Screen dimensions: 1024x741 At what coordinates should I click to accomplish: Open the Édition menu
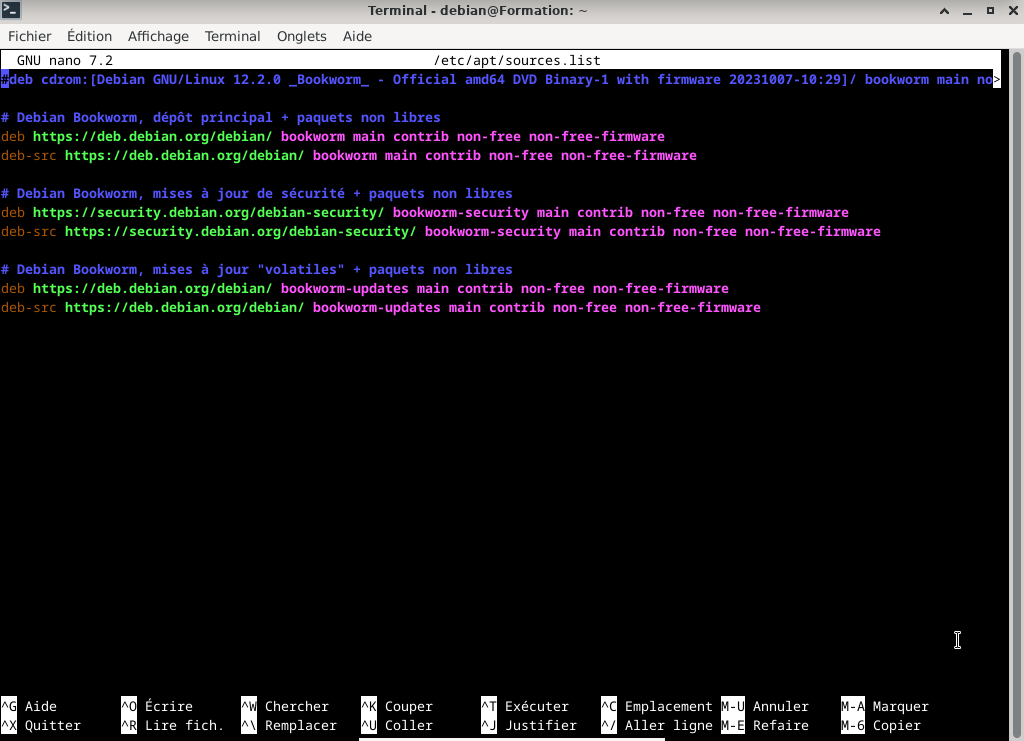pos(89,37)
